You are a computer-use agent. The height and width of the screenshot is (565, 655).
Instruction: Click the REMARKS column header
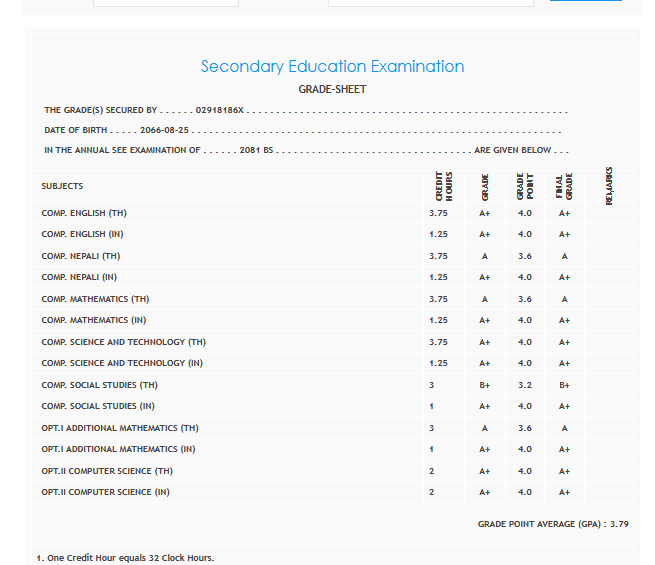609,187
